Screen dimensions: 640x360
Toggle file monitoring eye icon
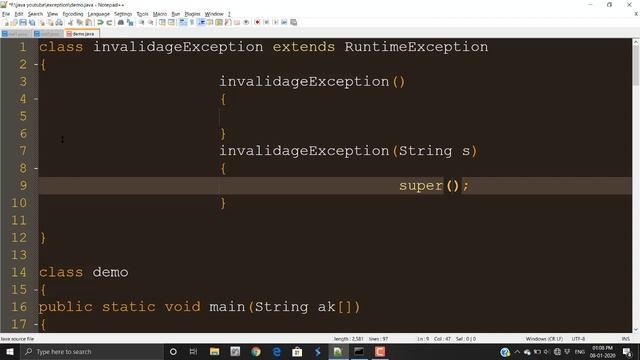tap(246, 22)
